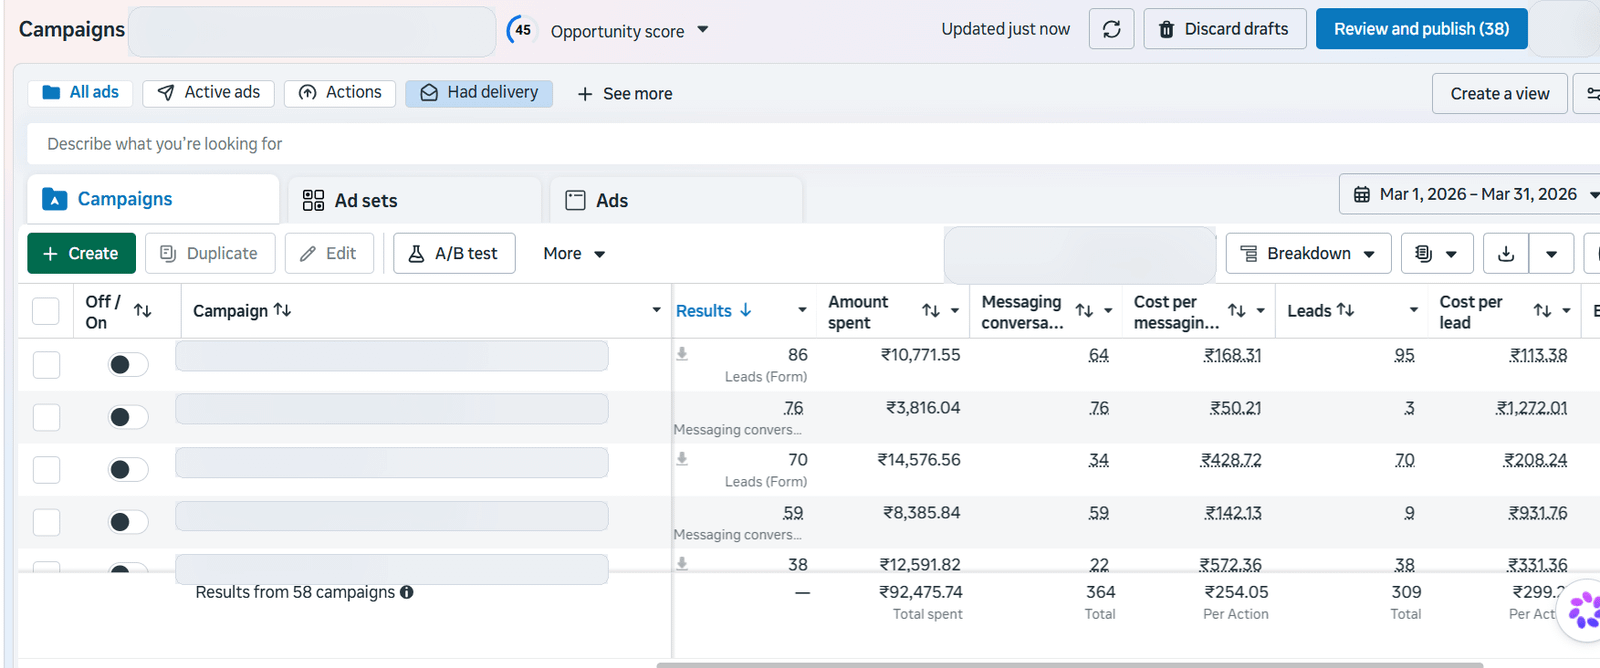Open the Reports icon menu
The width and height of the screenshot is (1600, 668).
(1436, 254)
